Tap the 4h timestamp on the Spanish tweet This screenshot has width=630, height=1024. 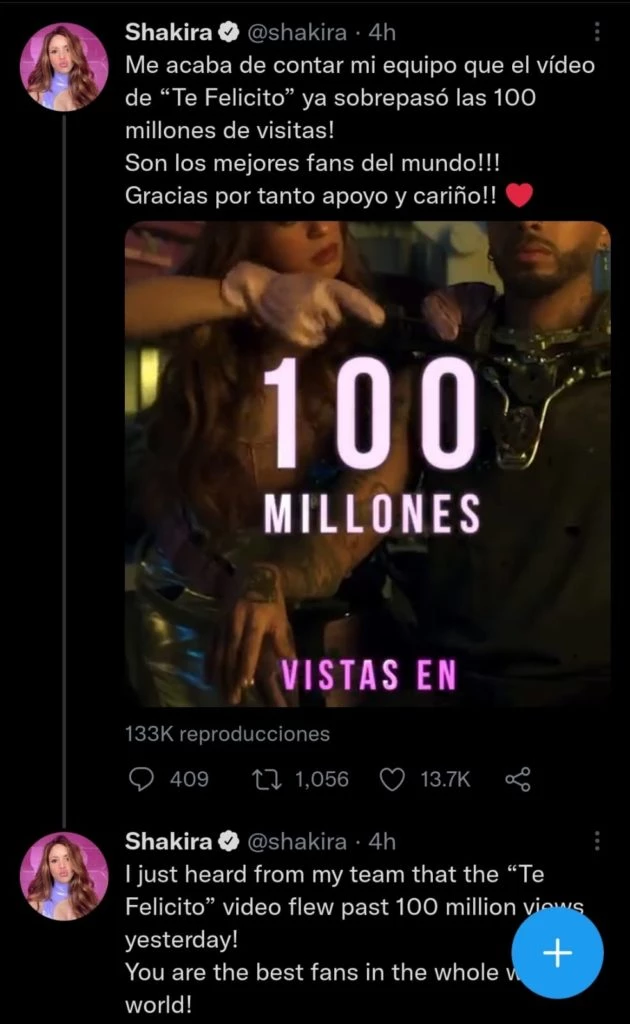(383, 32)
